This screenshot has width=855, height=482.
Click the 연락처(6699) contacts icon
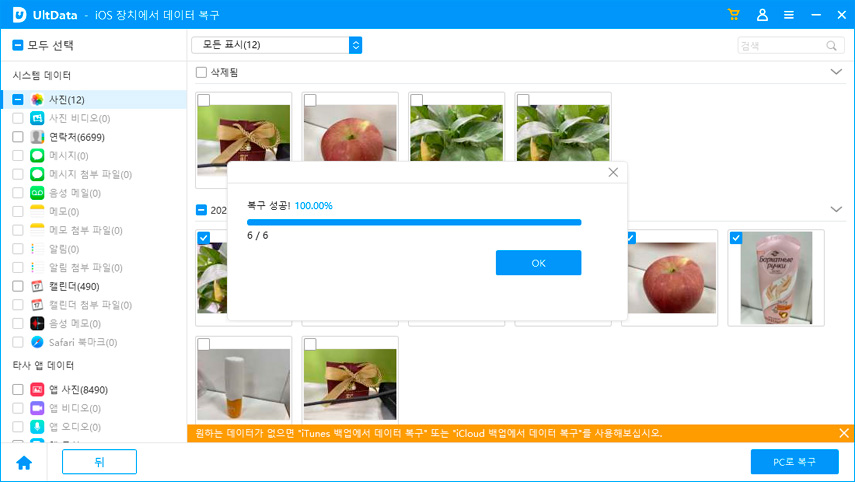click(37, 137)
